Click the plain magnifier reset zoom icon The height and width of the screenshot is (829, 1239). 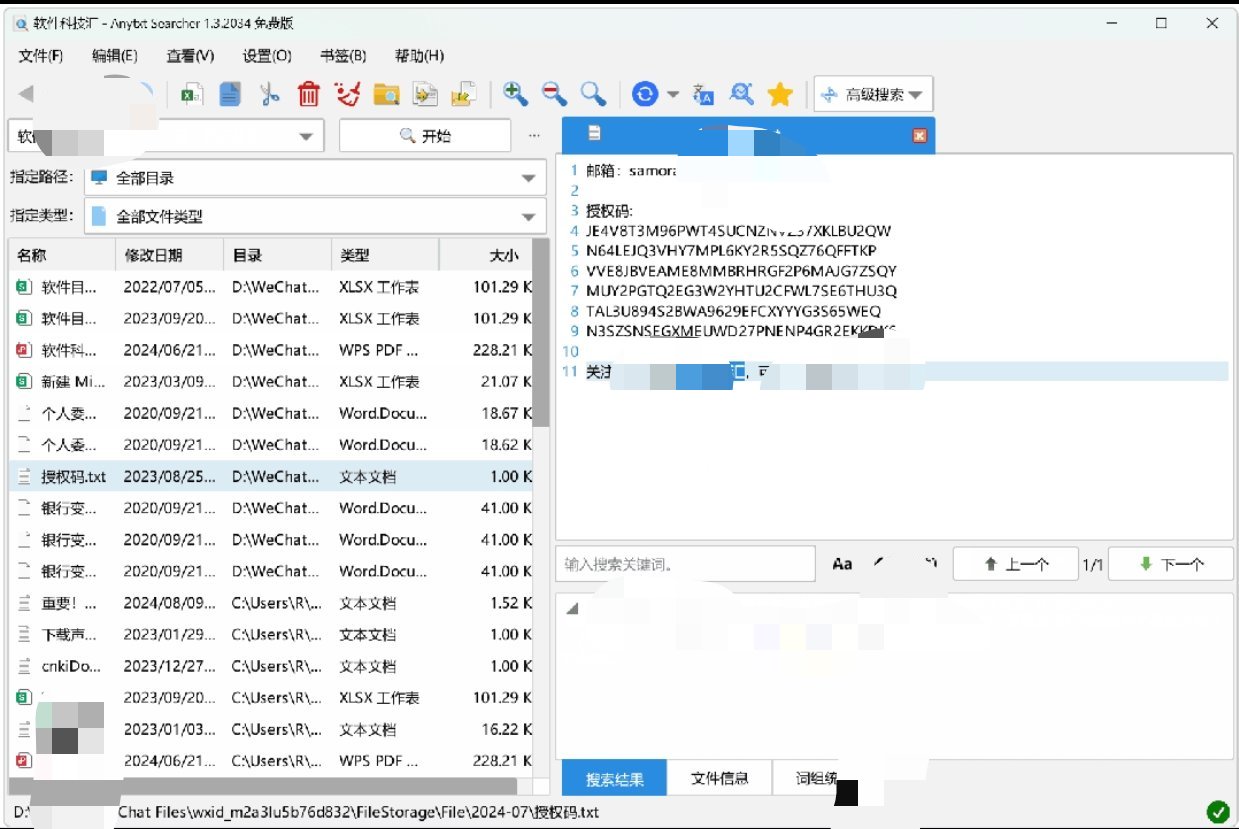(594, 94)
